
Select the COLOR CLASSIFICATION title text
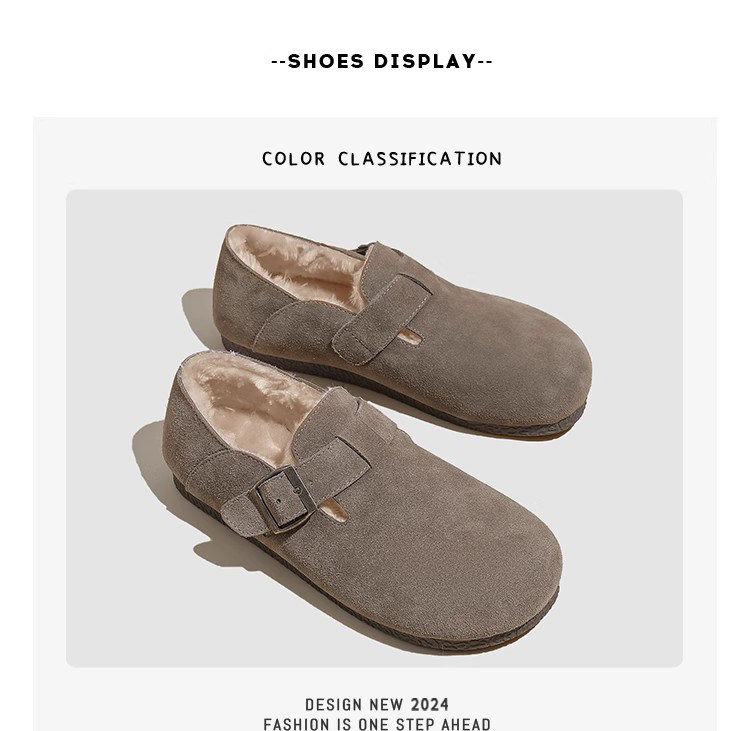pos(382,159)
